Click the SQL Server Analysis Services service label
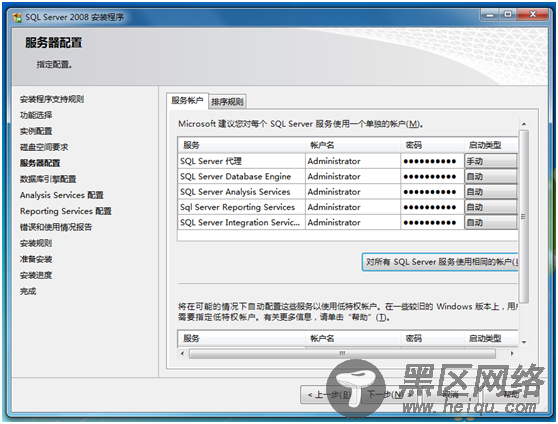Image resolution: width=558 pixels, height=424 pixels. 235,192
